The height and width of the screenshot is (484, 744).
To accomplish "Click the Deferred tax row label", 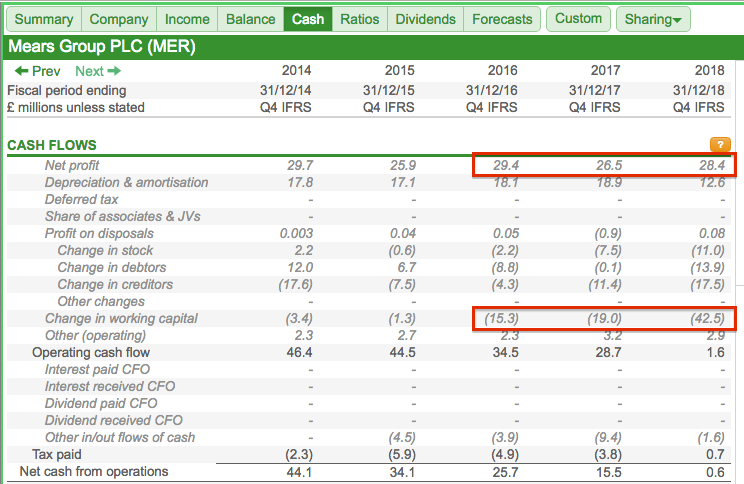I will tap(82, 200).
